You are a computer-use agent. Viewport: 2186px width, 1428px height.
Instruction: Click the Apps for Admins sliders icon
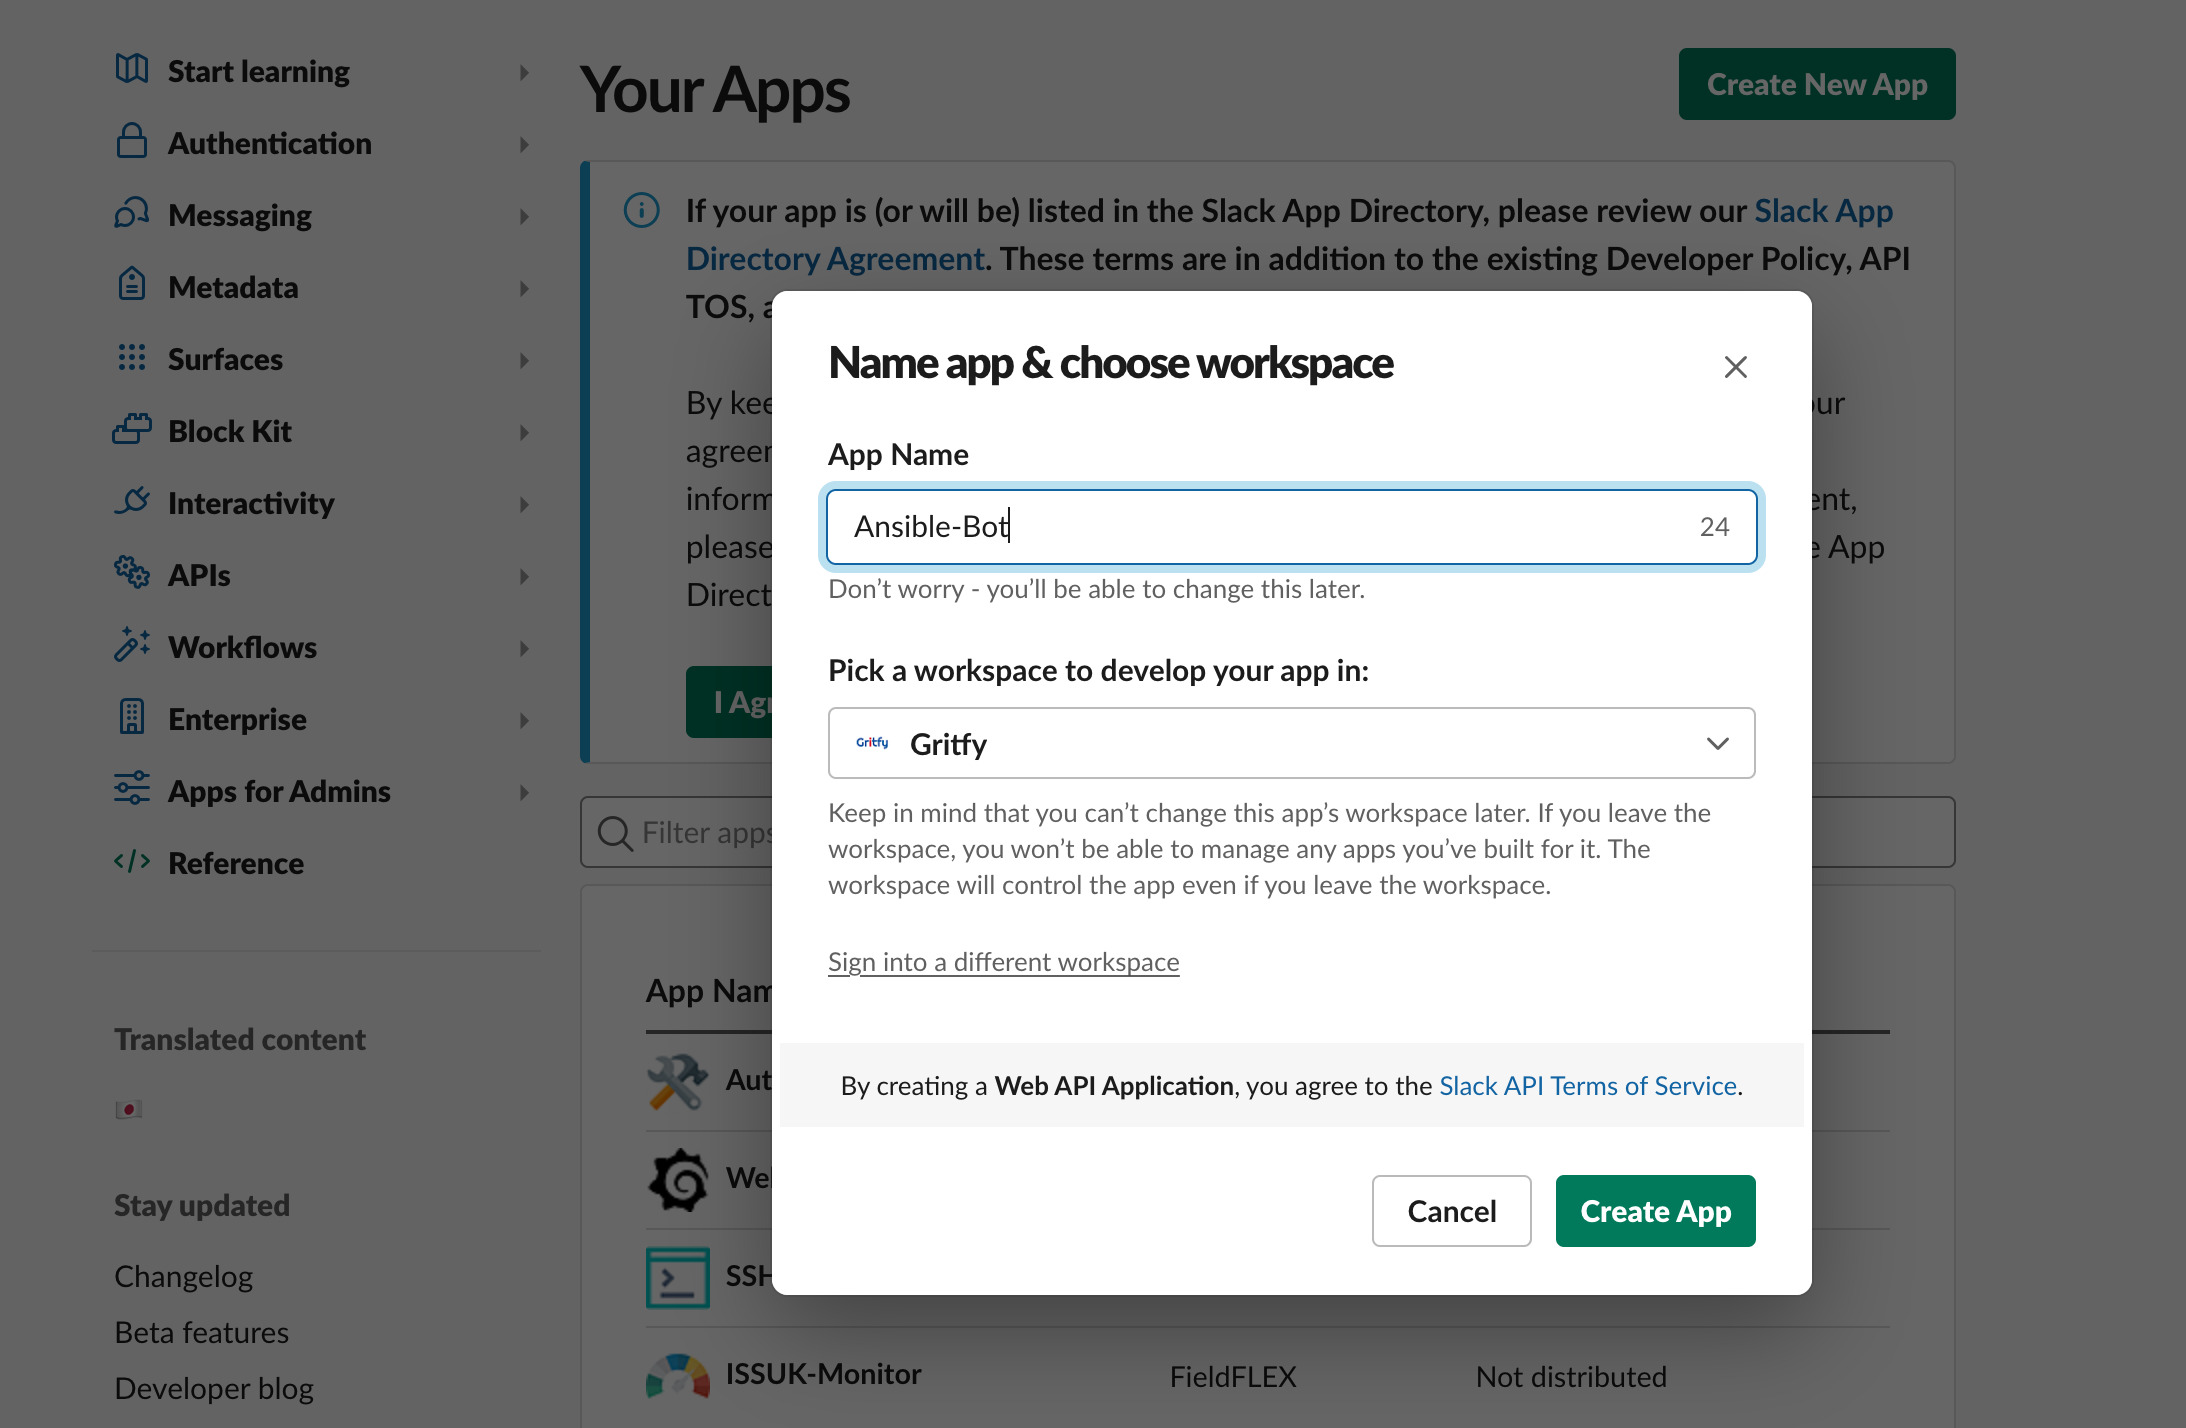pyautogui.click(x=132, y=789)
